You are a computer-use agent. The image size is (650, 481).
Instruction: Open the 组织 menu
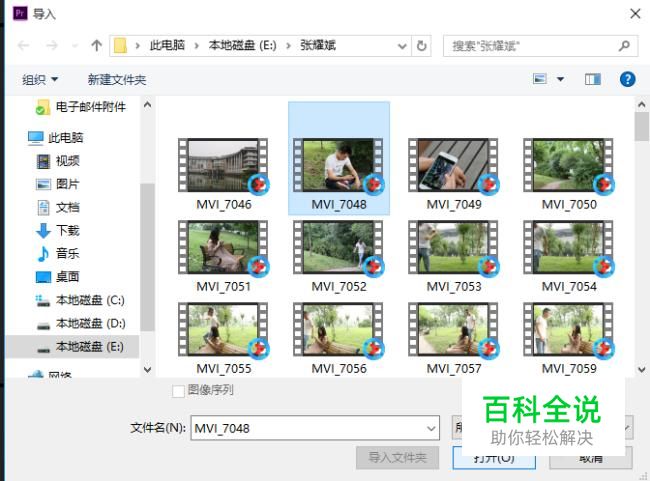pos(40,79)
